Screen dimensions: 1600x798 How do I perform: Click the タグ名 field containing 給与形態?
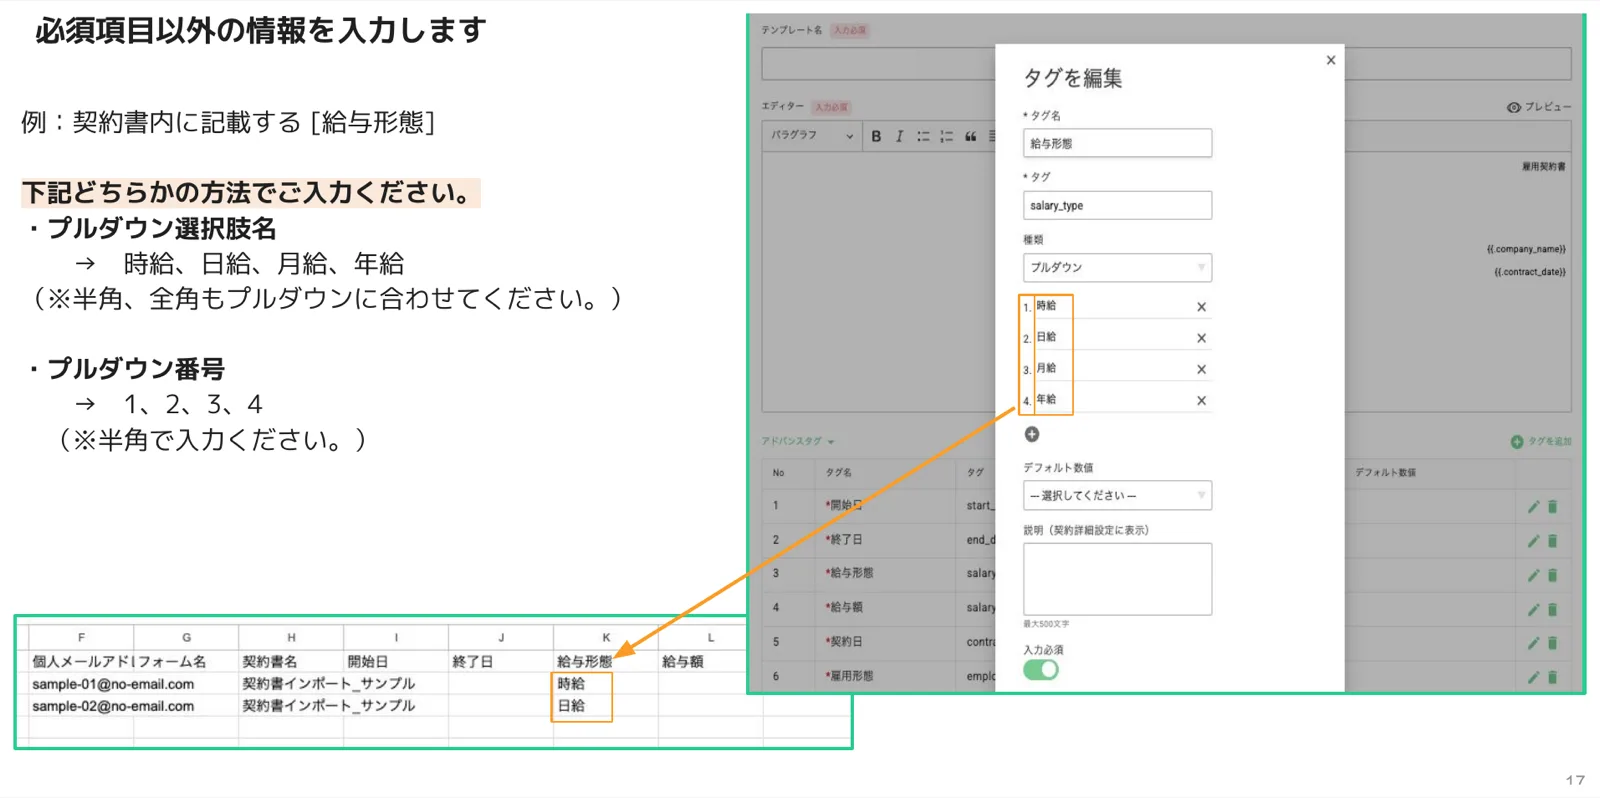(1117, 143)
